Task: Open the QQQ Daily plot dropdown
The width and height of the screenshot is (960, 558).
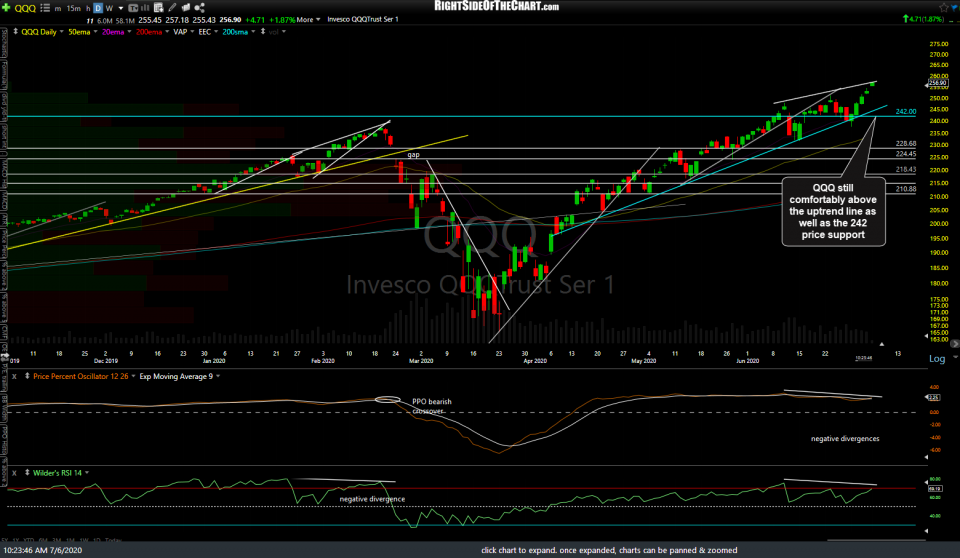Action: click(x=61, y=32)
